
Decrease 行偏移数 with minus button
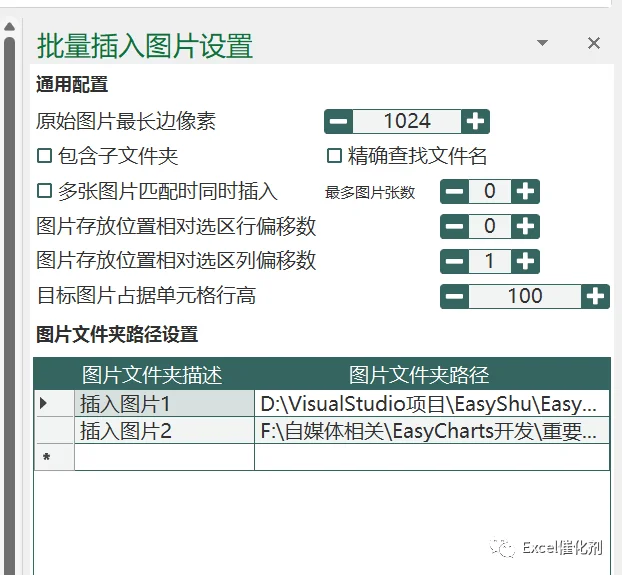(x=455, y=226)
